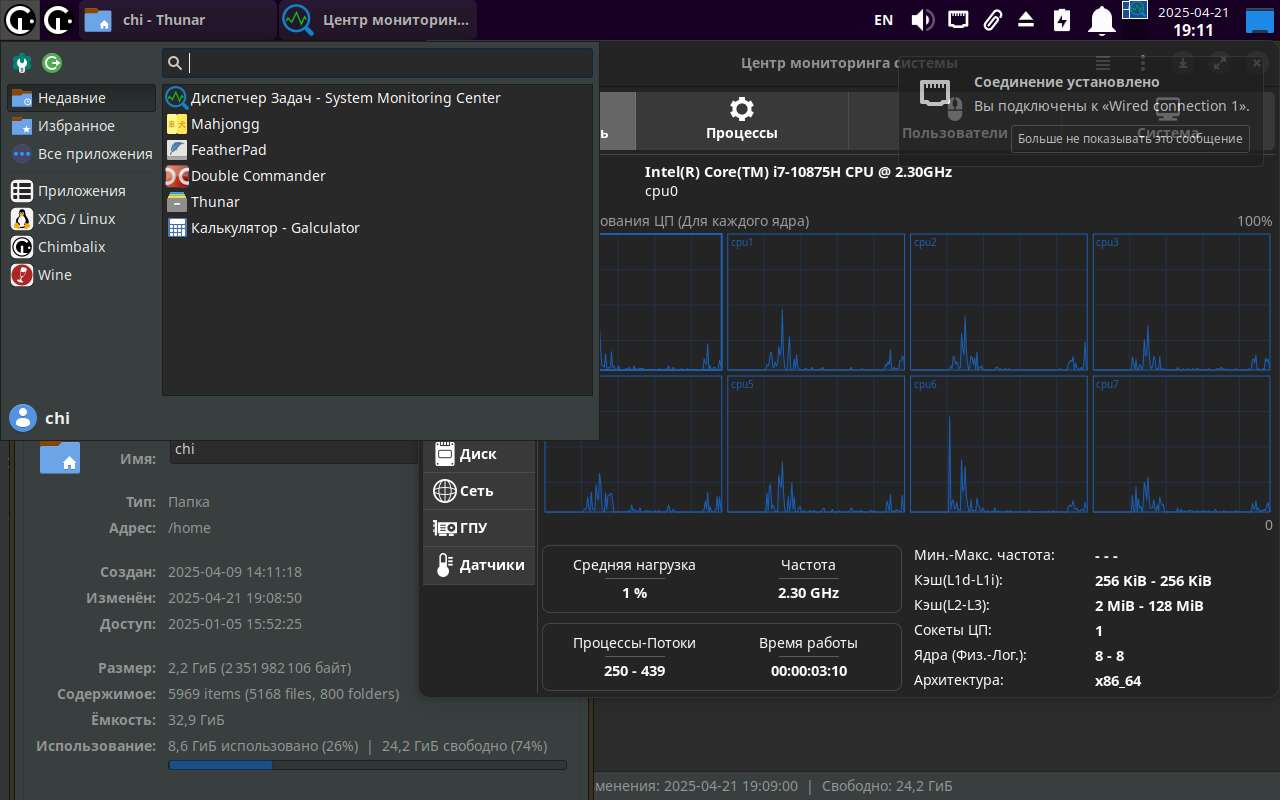
Task: Open the clipboard paperclip tray icon
Action: tap(992, 19)
